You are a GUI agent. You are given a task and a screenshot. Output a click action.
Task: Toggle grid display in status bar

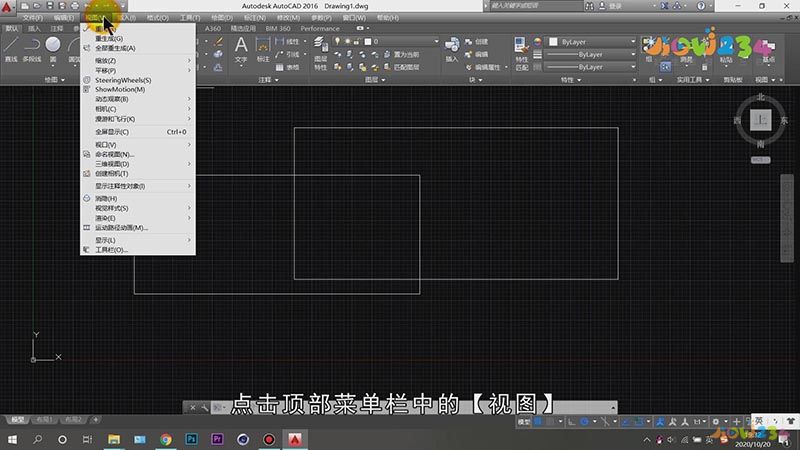point(538,421)
